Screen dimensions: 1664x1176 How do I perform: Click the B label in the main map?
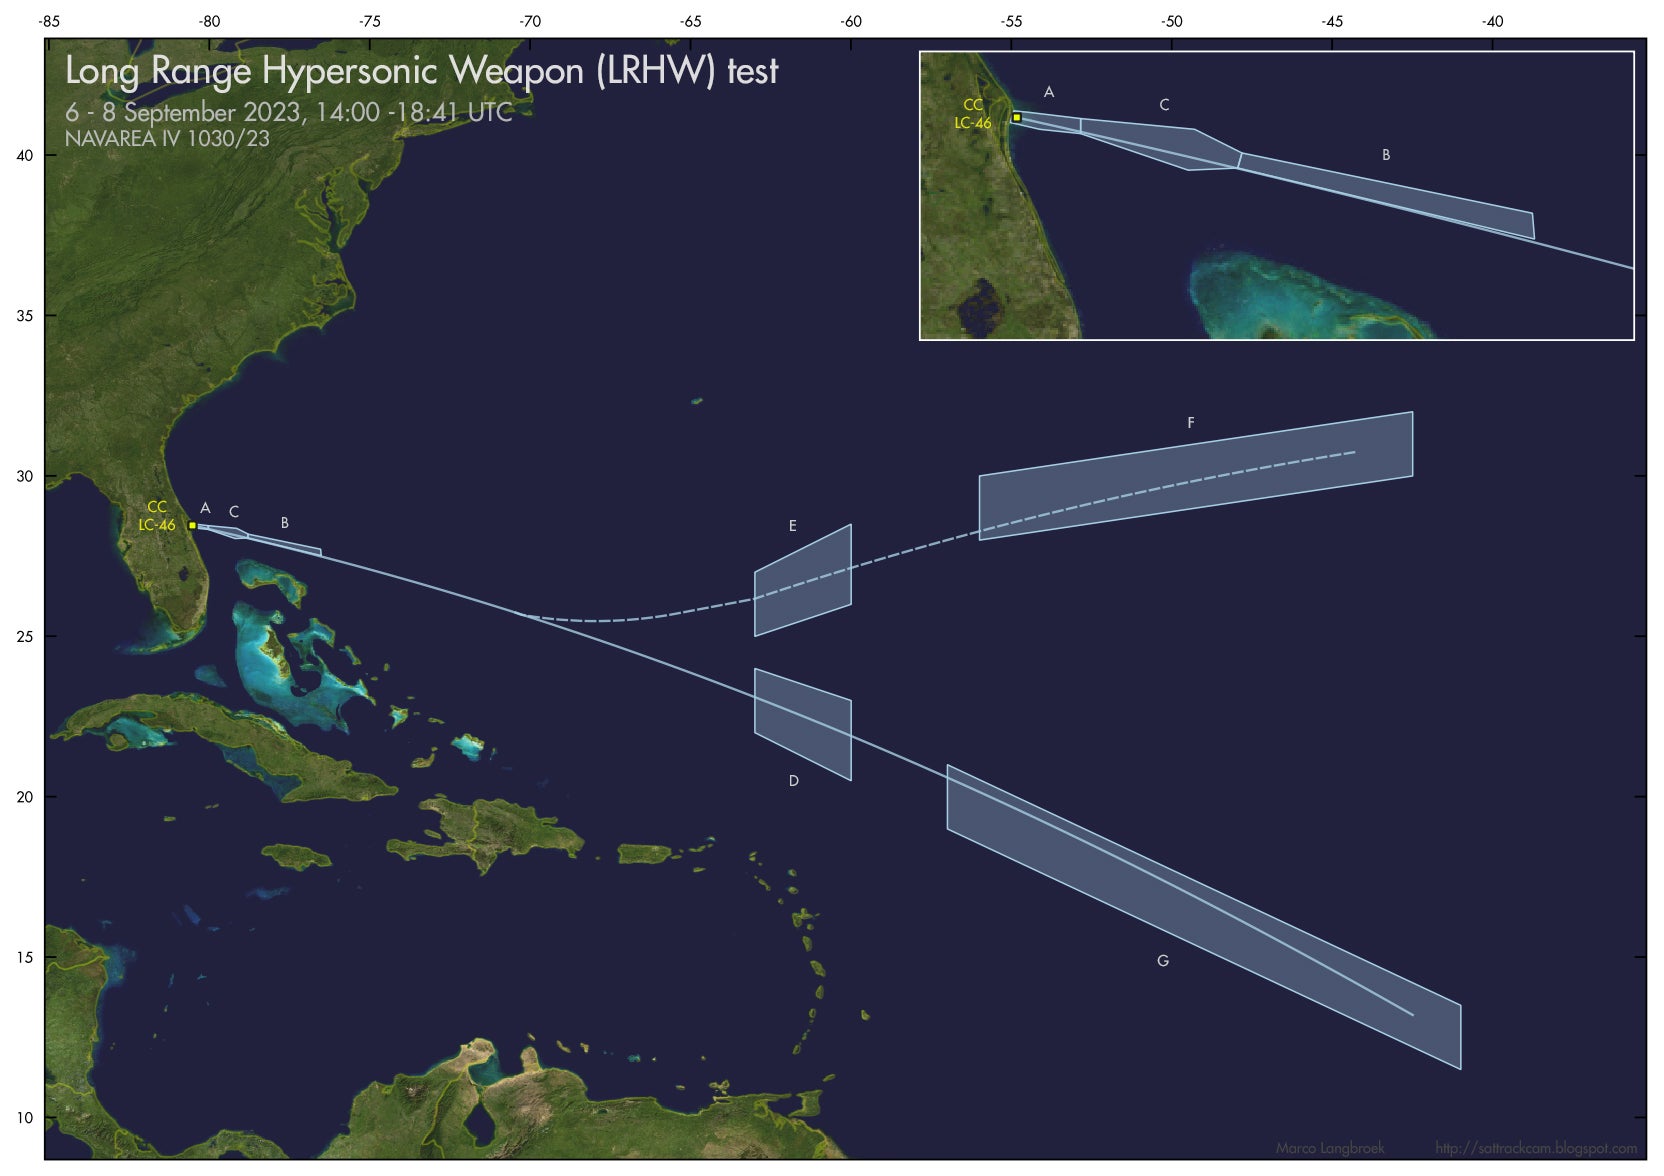pos(285,523)
